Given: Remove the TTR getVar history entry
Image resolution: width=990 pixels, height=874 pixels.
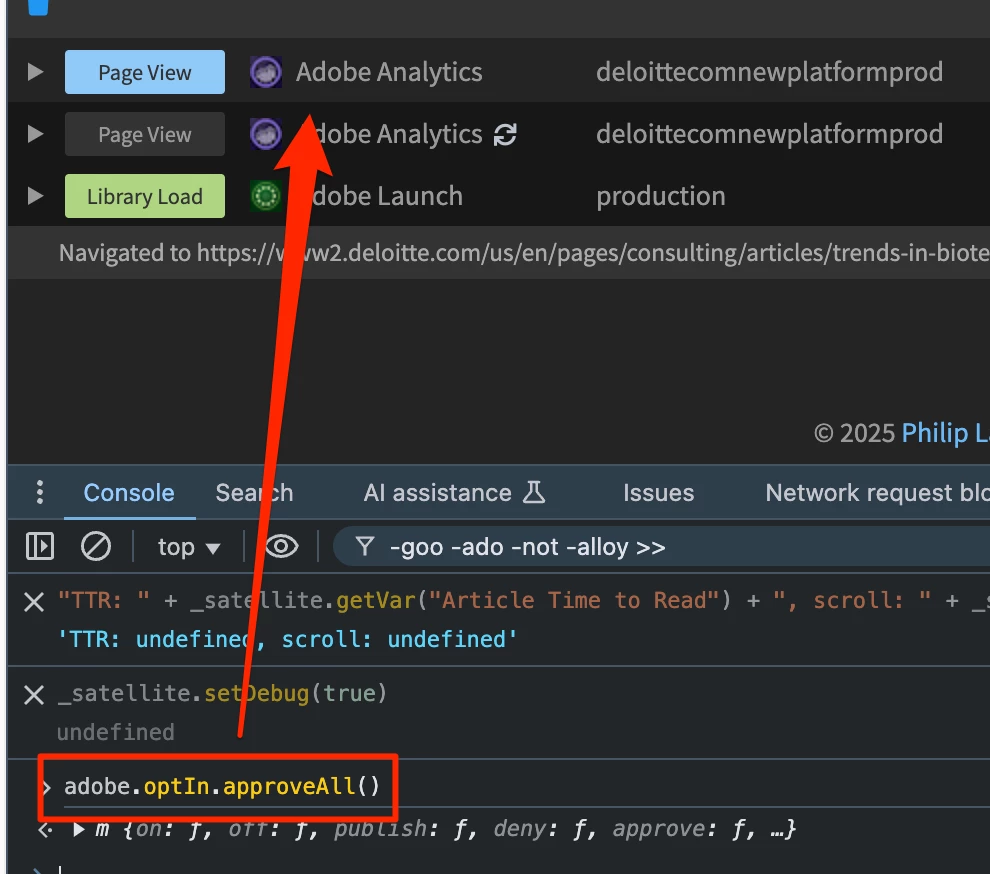Looking at the screenshot, I should pyautogui.click(x=34, y=602).
